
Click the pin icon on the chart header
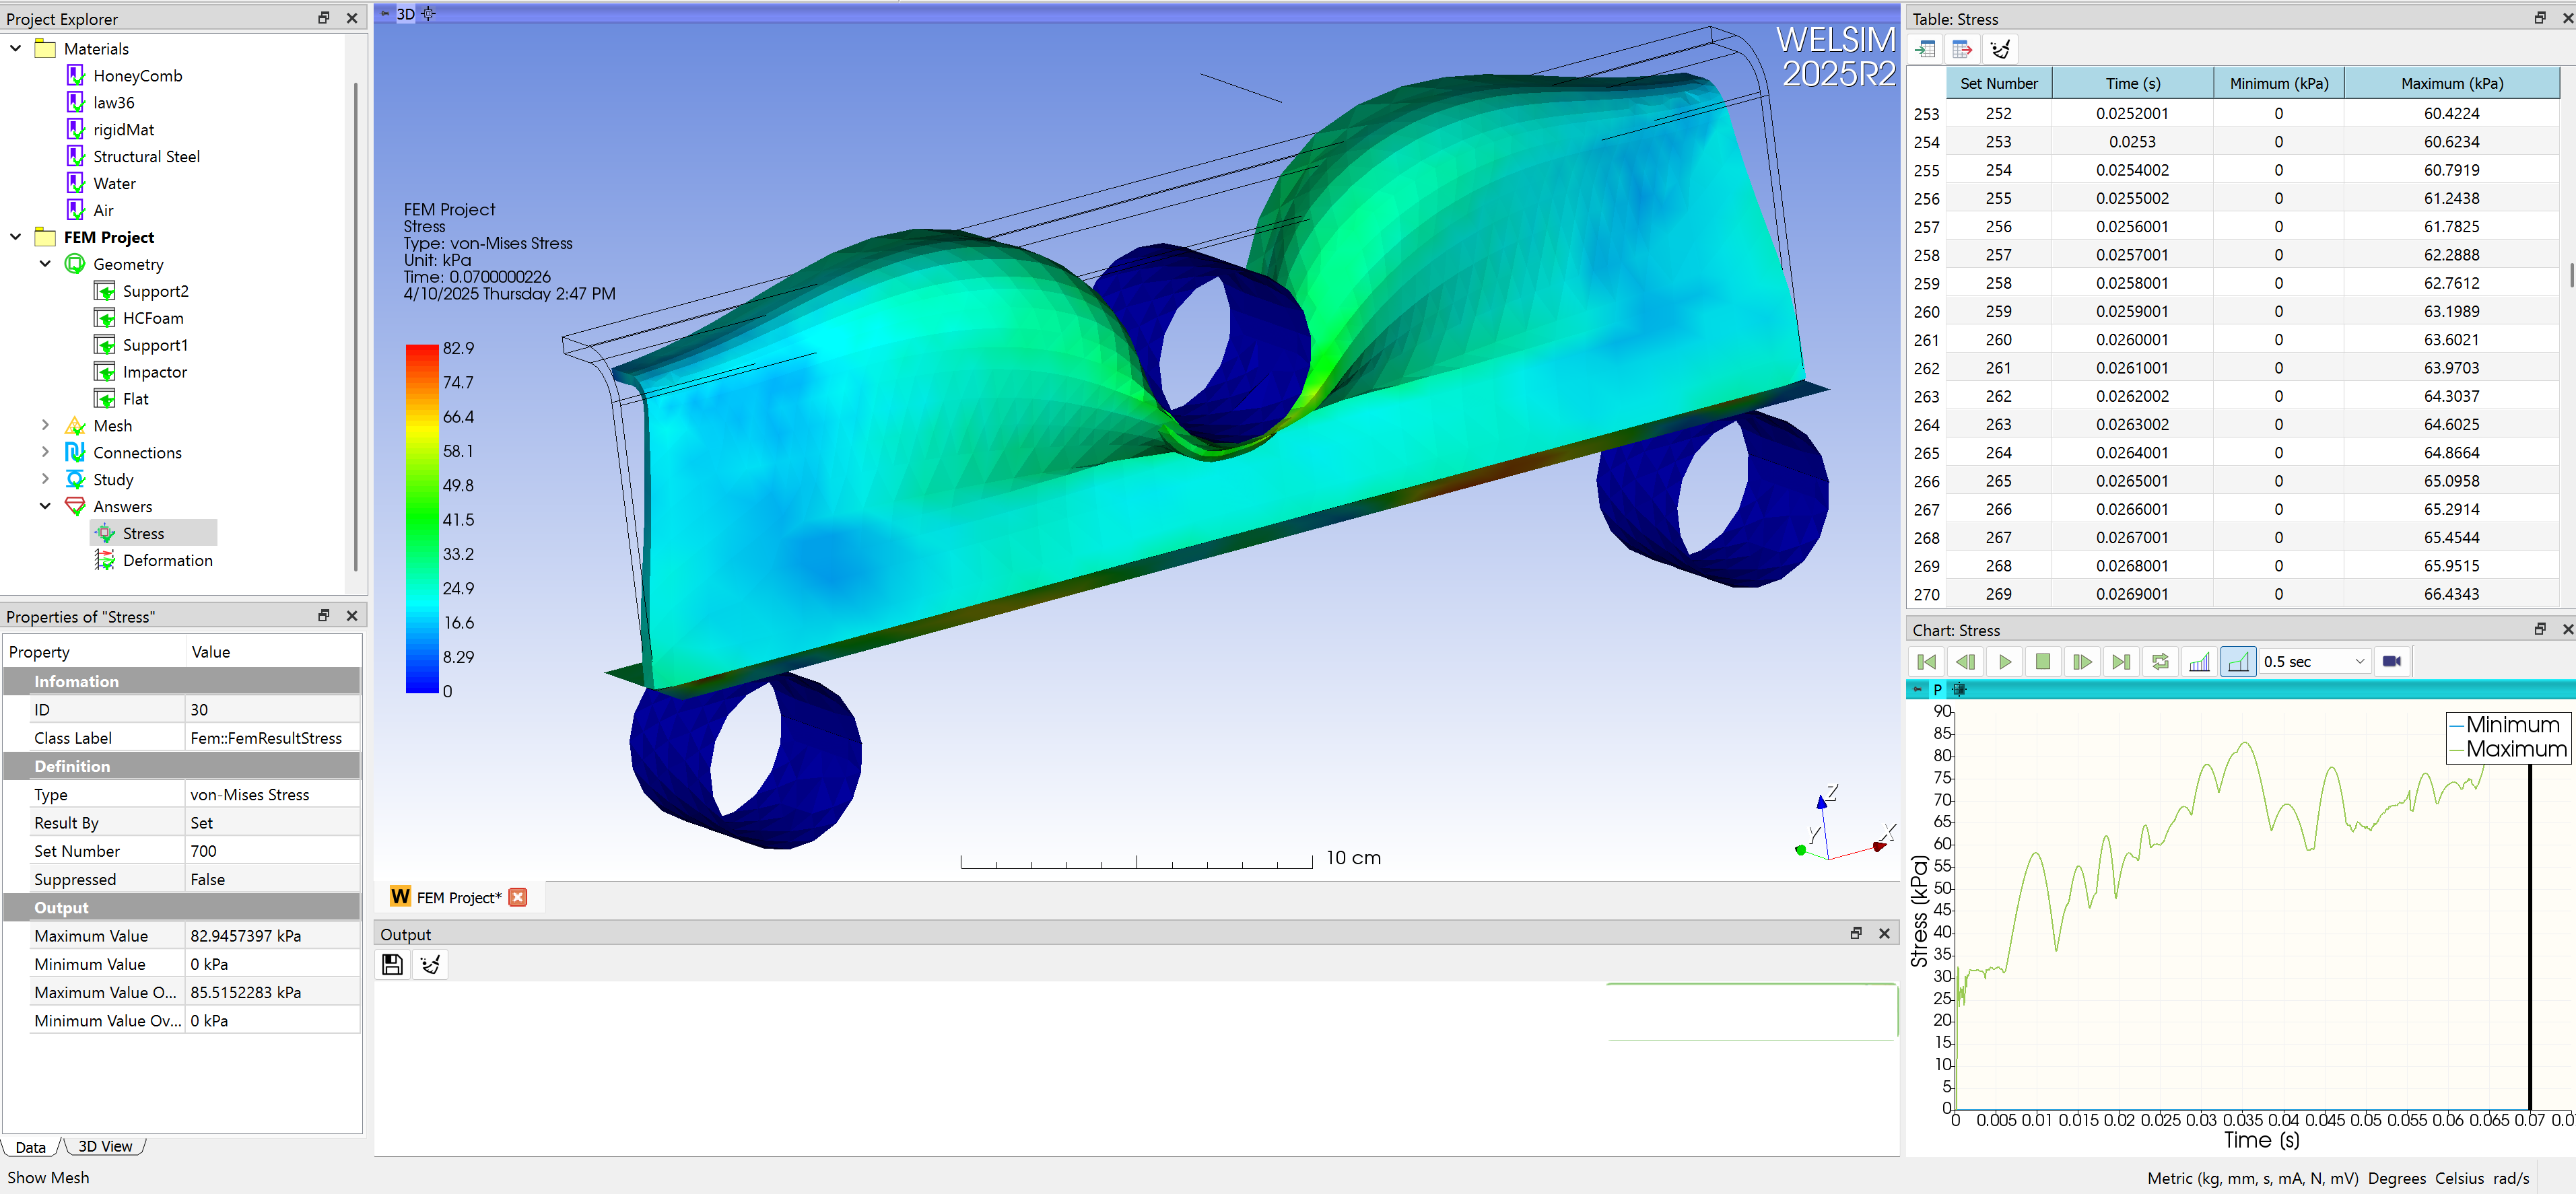[x=1917, y=689]
